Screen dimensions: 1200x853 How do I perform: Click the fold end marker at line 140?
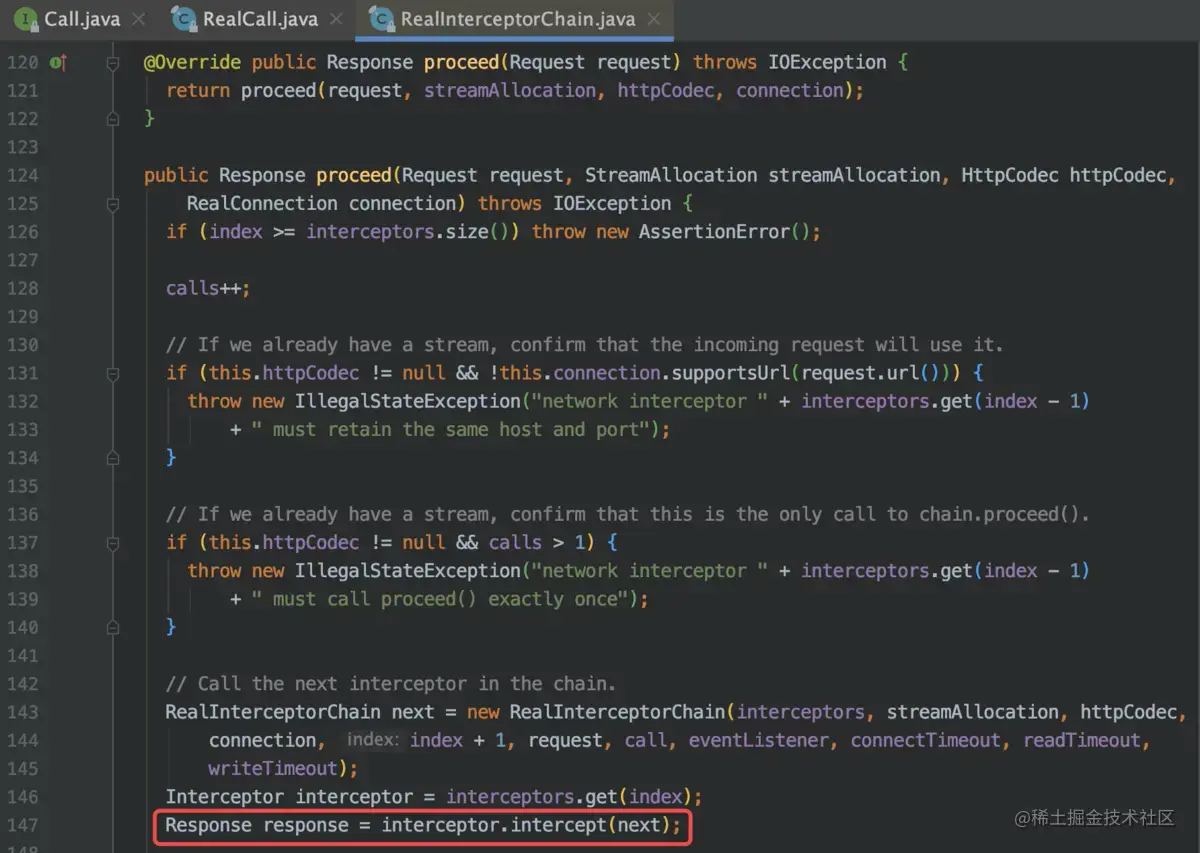[x=113, y=628]
